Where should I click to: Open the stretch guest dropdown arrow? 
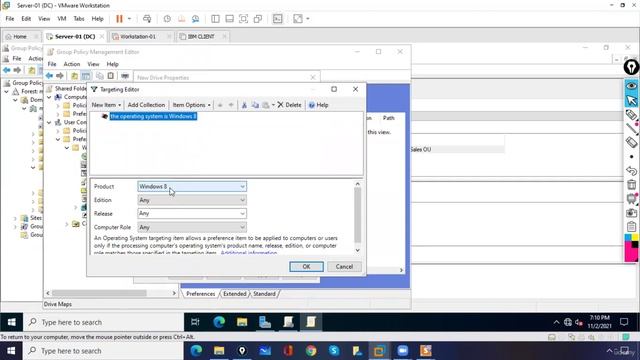308,19
